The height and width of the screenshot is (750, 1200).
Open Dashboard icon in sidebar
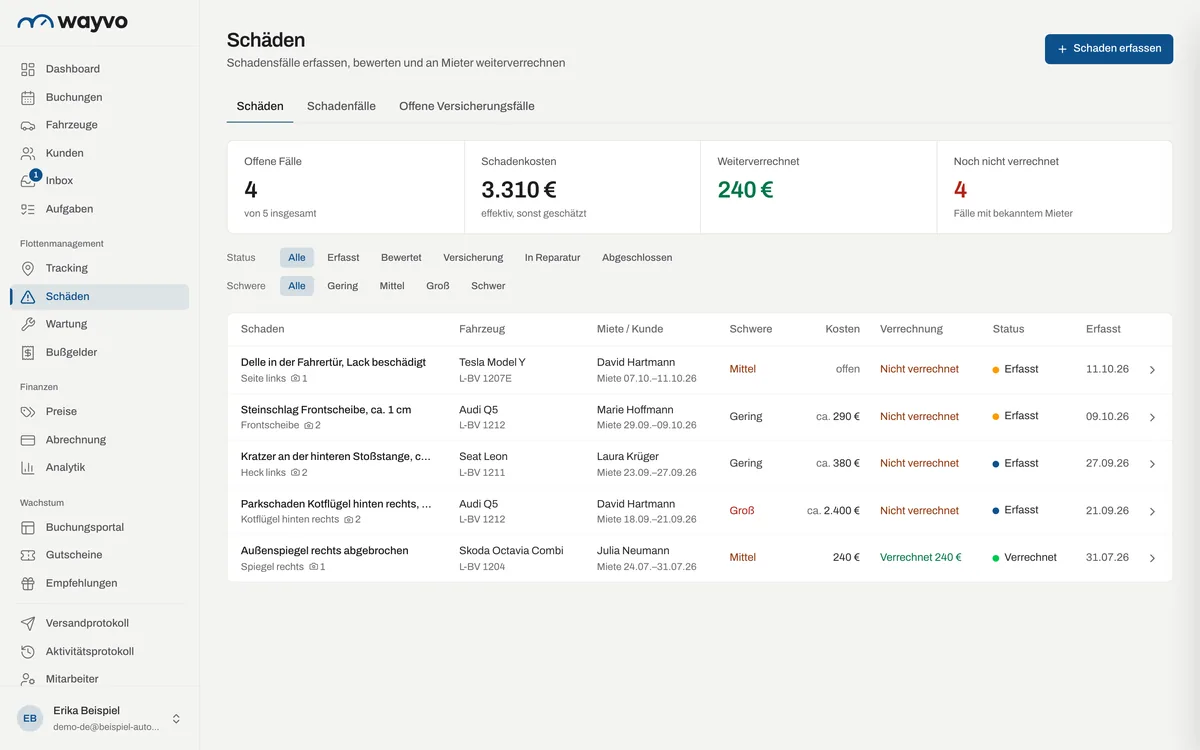pyautogui.click(x=28, y=69)
